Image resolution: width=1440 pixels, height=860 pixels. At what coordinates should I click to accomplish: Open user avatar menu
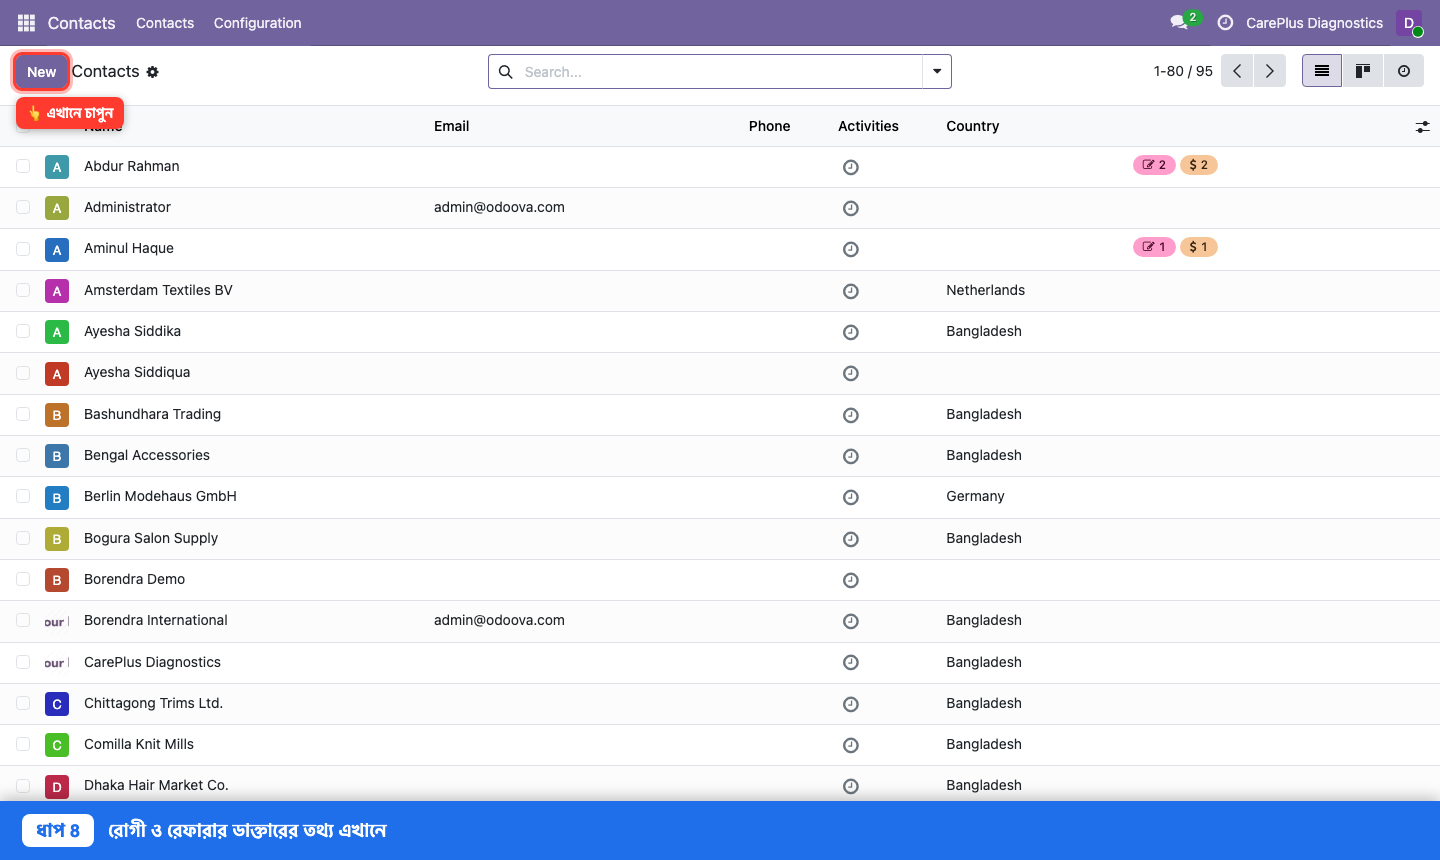point(1409,23)
